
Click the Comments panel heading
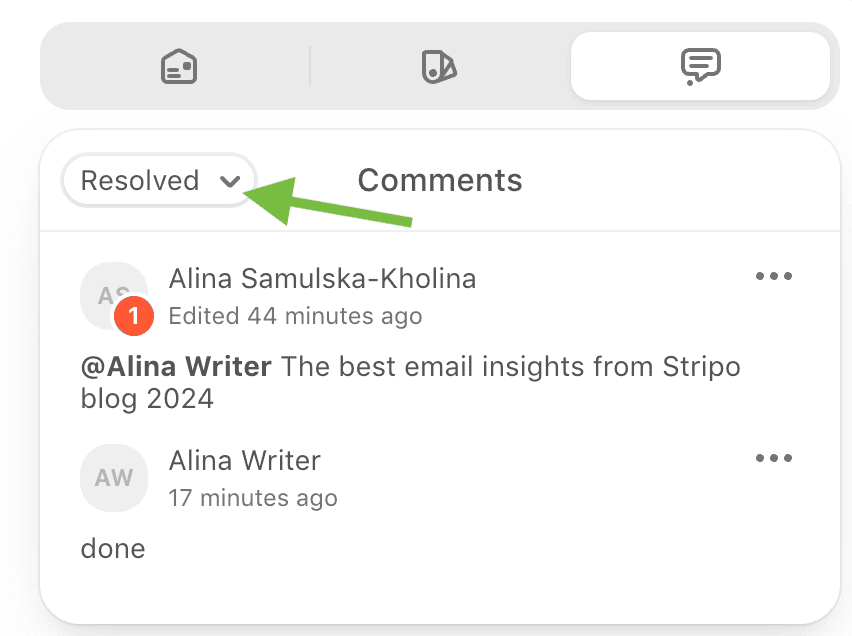pyautogui.click(x=439, y=180)
